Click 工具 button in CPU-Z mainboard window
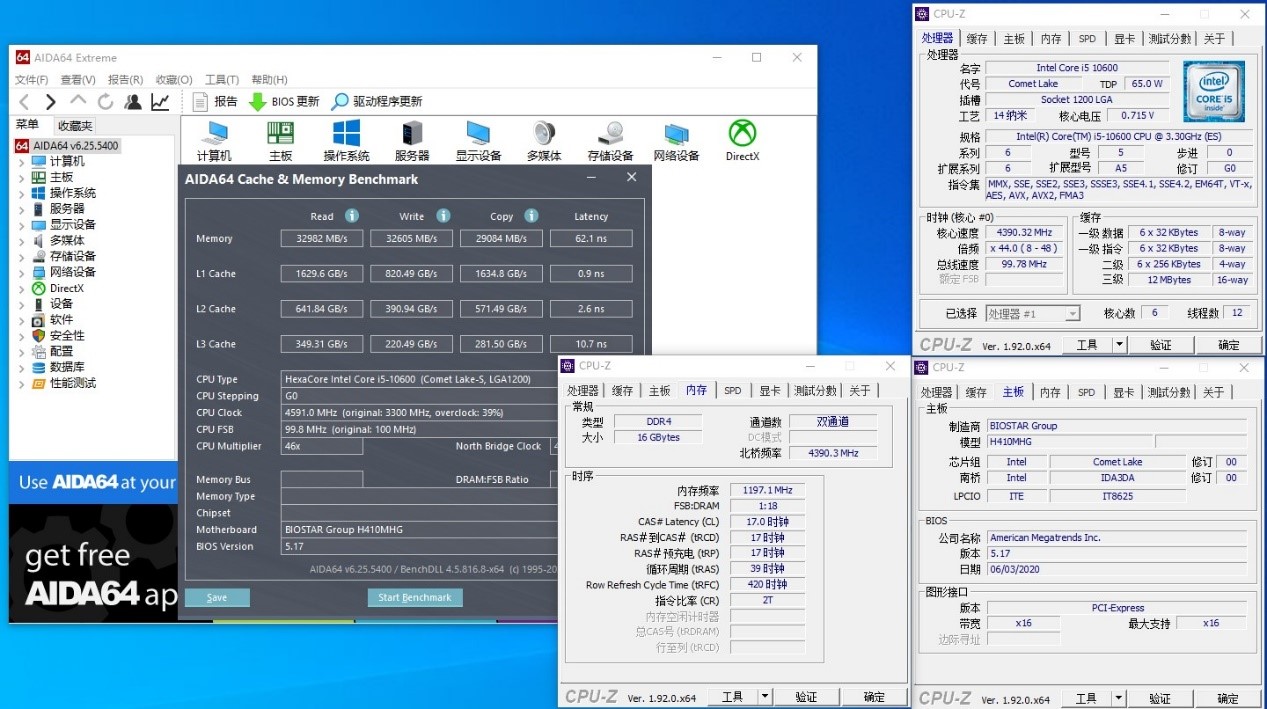Screen dimensions: 1267x709 (1087, 699)
